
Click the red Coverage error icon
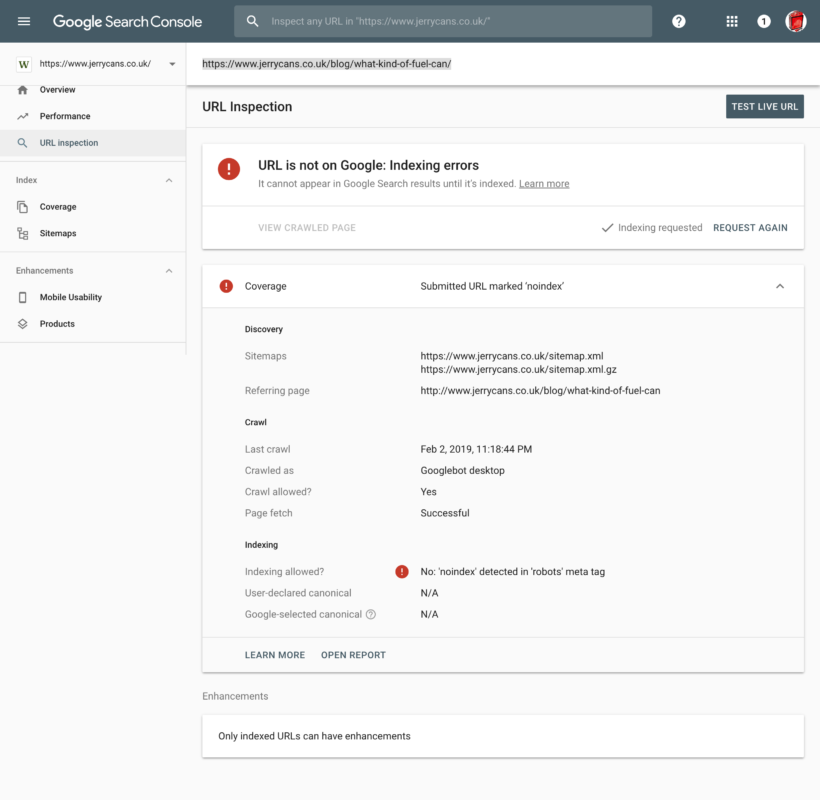226,286
